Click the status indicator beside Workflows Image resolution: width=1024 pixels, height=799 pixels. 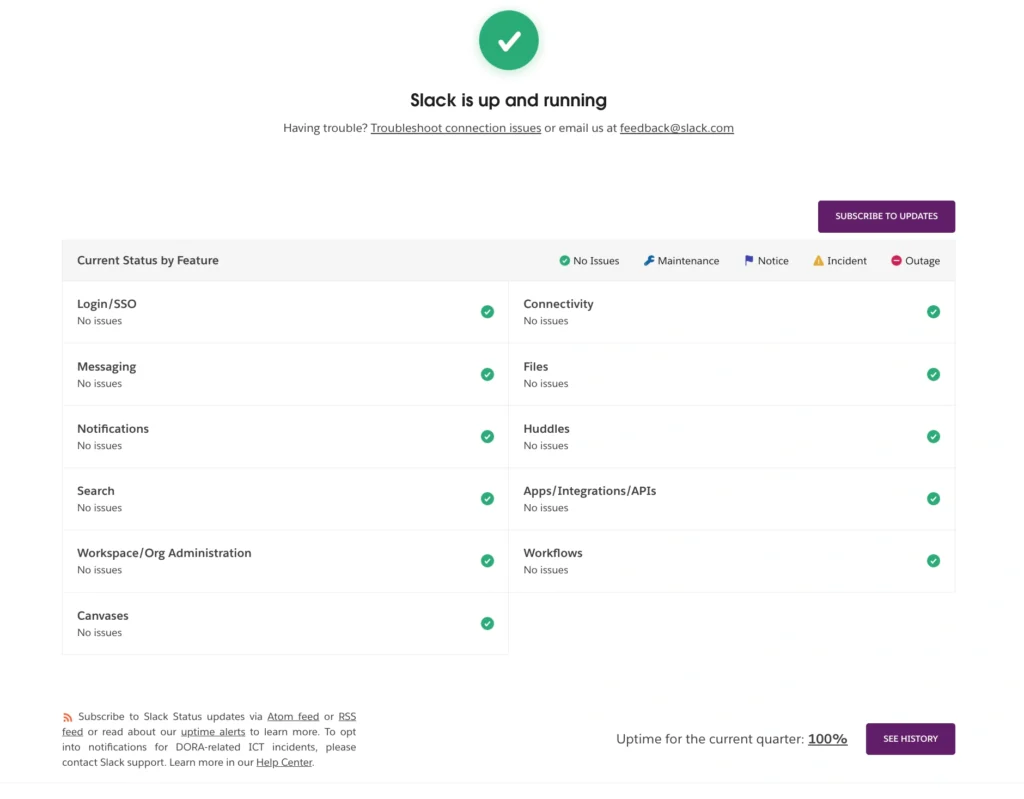[933, 561]
